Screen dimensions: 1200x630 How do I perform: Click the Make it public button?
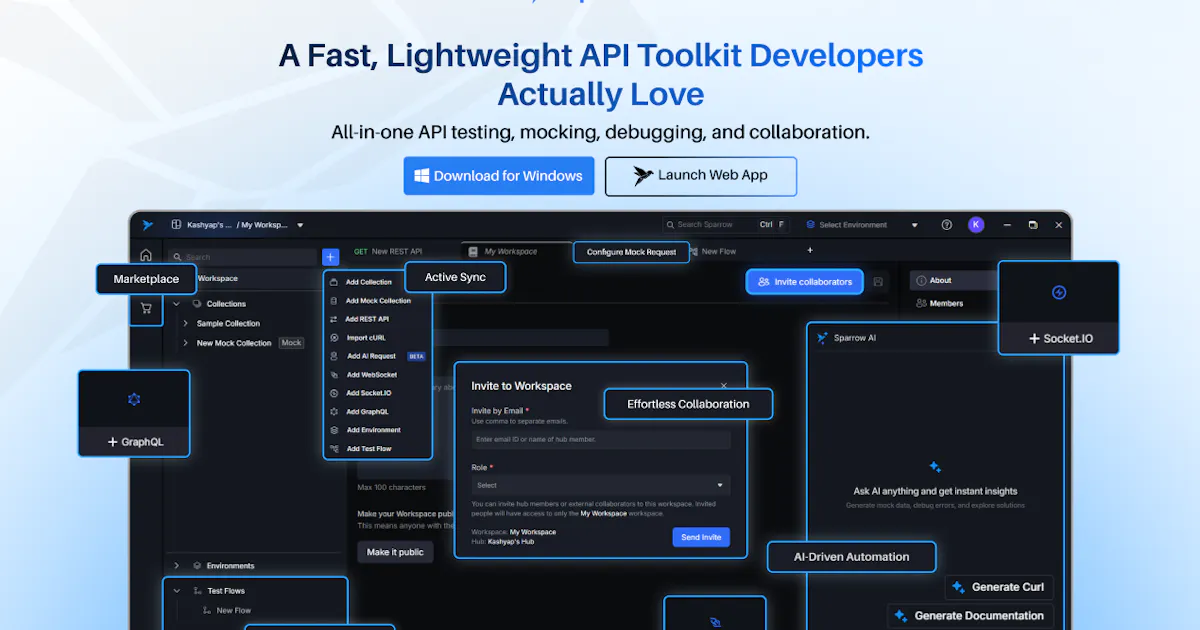[x=395, y=552]
